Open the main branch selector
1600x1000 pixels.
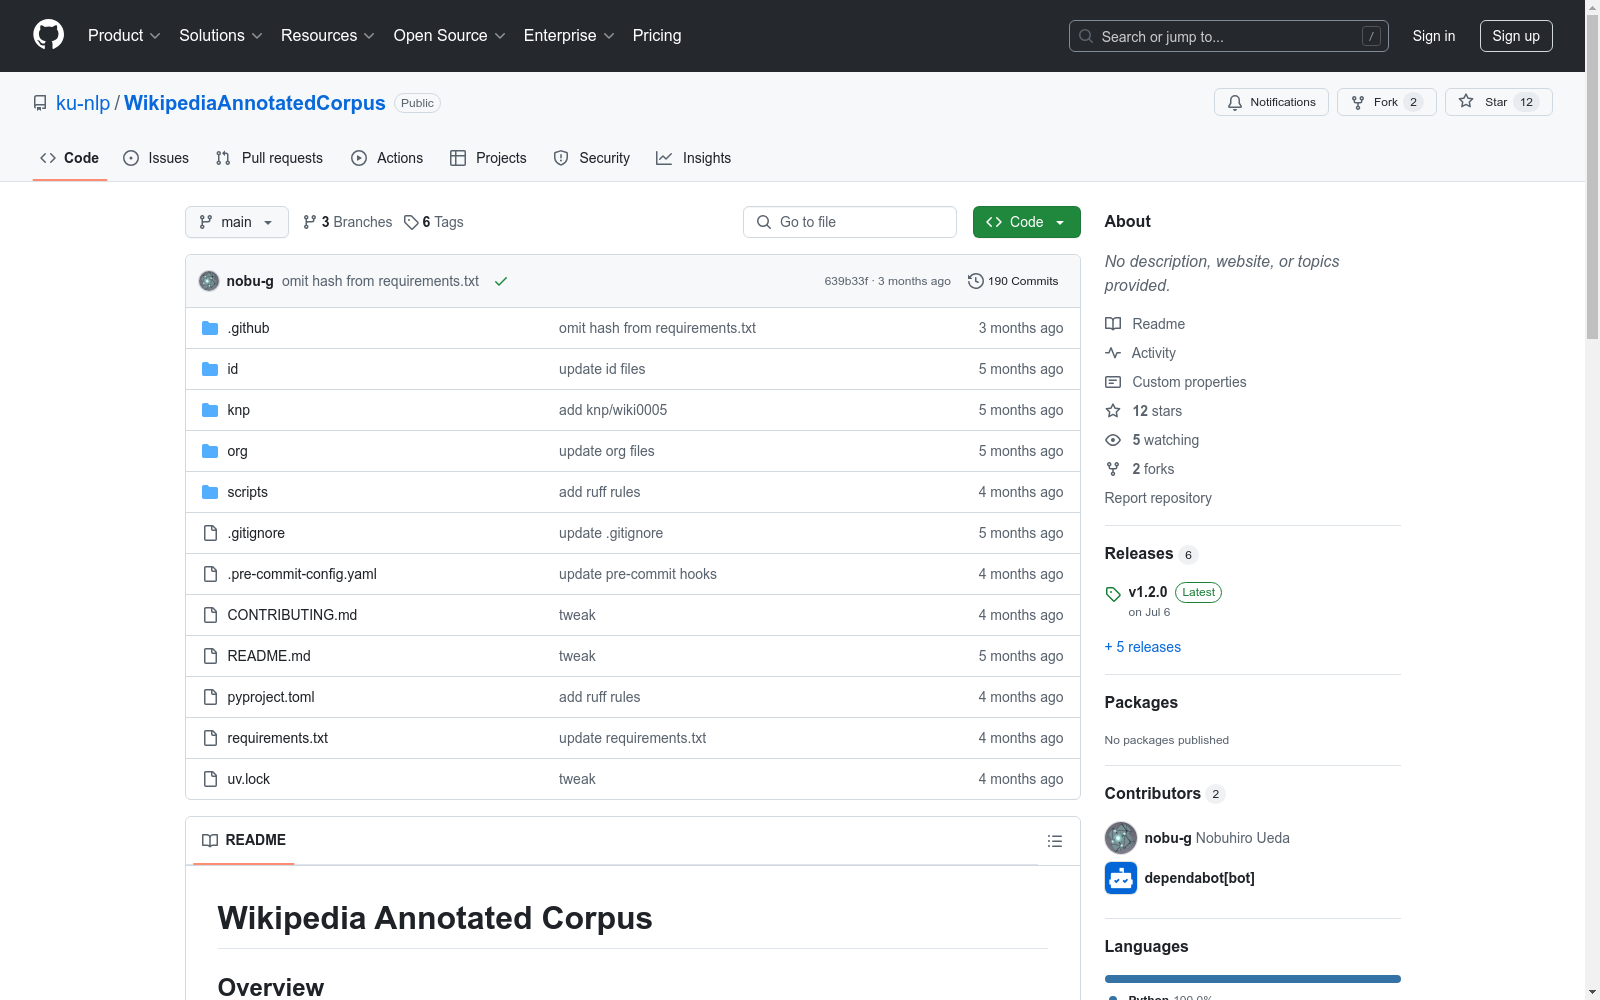237,222
